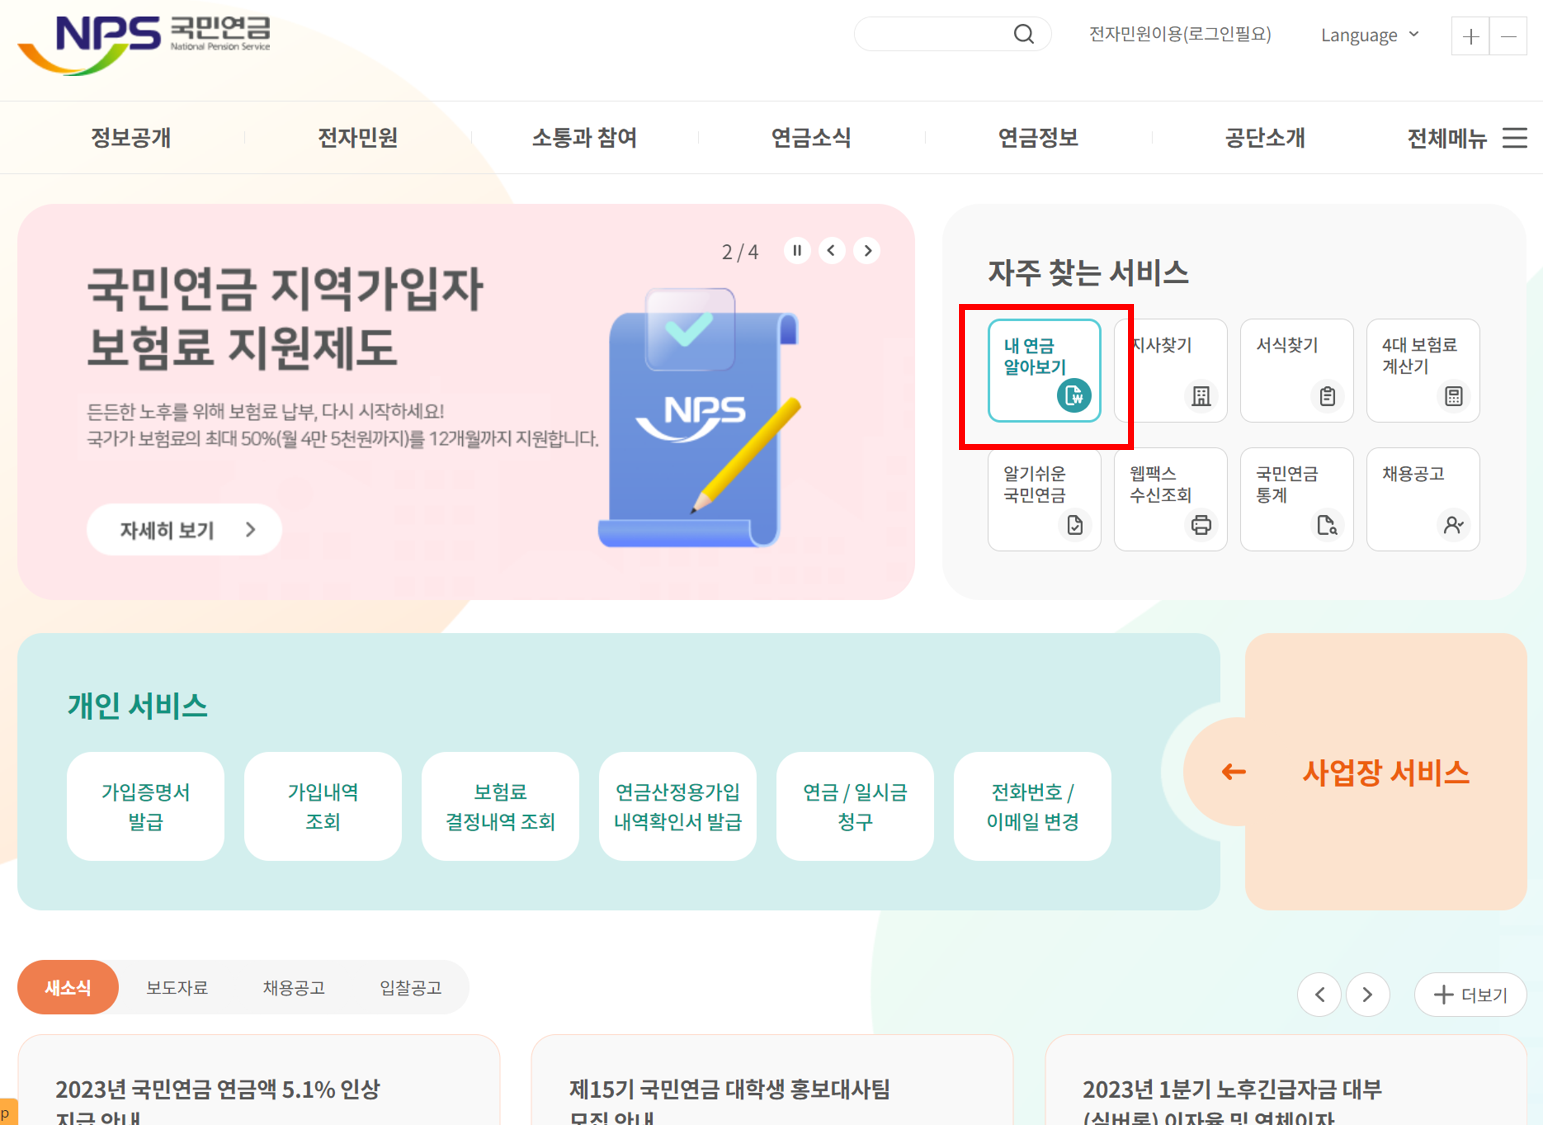1543x1125 pixels.
Task: Click the NPS 국민연금 logo
Action: click(x=145, y=44)
